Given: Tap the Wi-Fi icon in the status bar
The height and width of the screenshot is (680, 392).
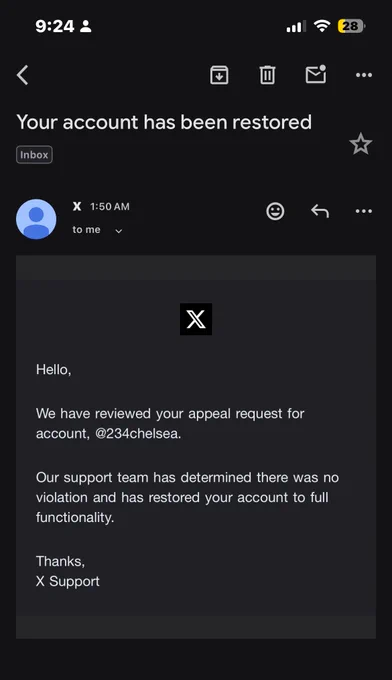Looking at the screenshot, I should click(322, 26).
